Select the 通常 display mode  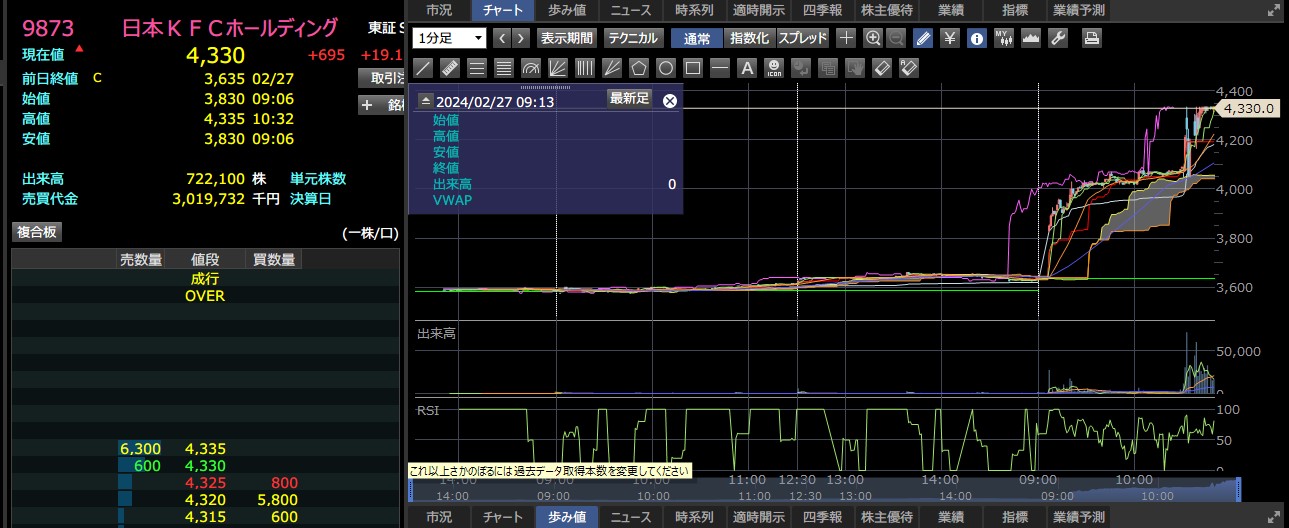(697, 38)
